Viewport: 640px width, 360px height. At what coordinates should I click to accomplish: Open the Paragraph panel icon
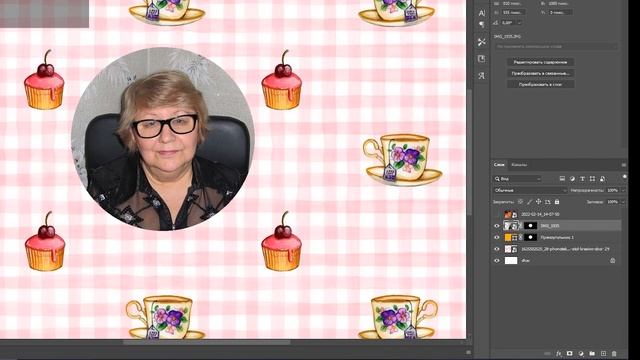click(x=482, y=25)
